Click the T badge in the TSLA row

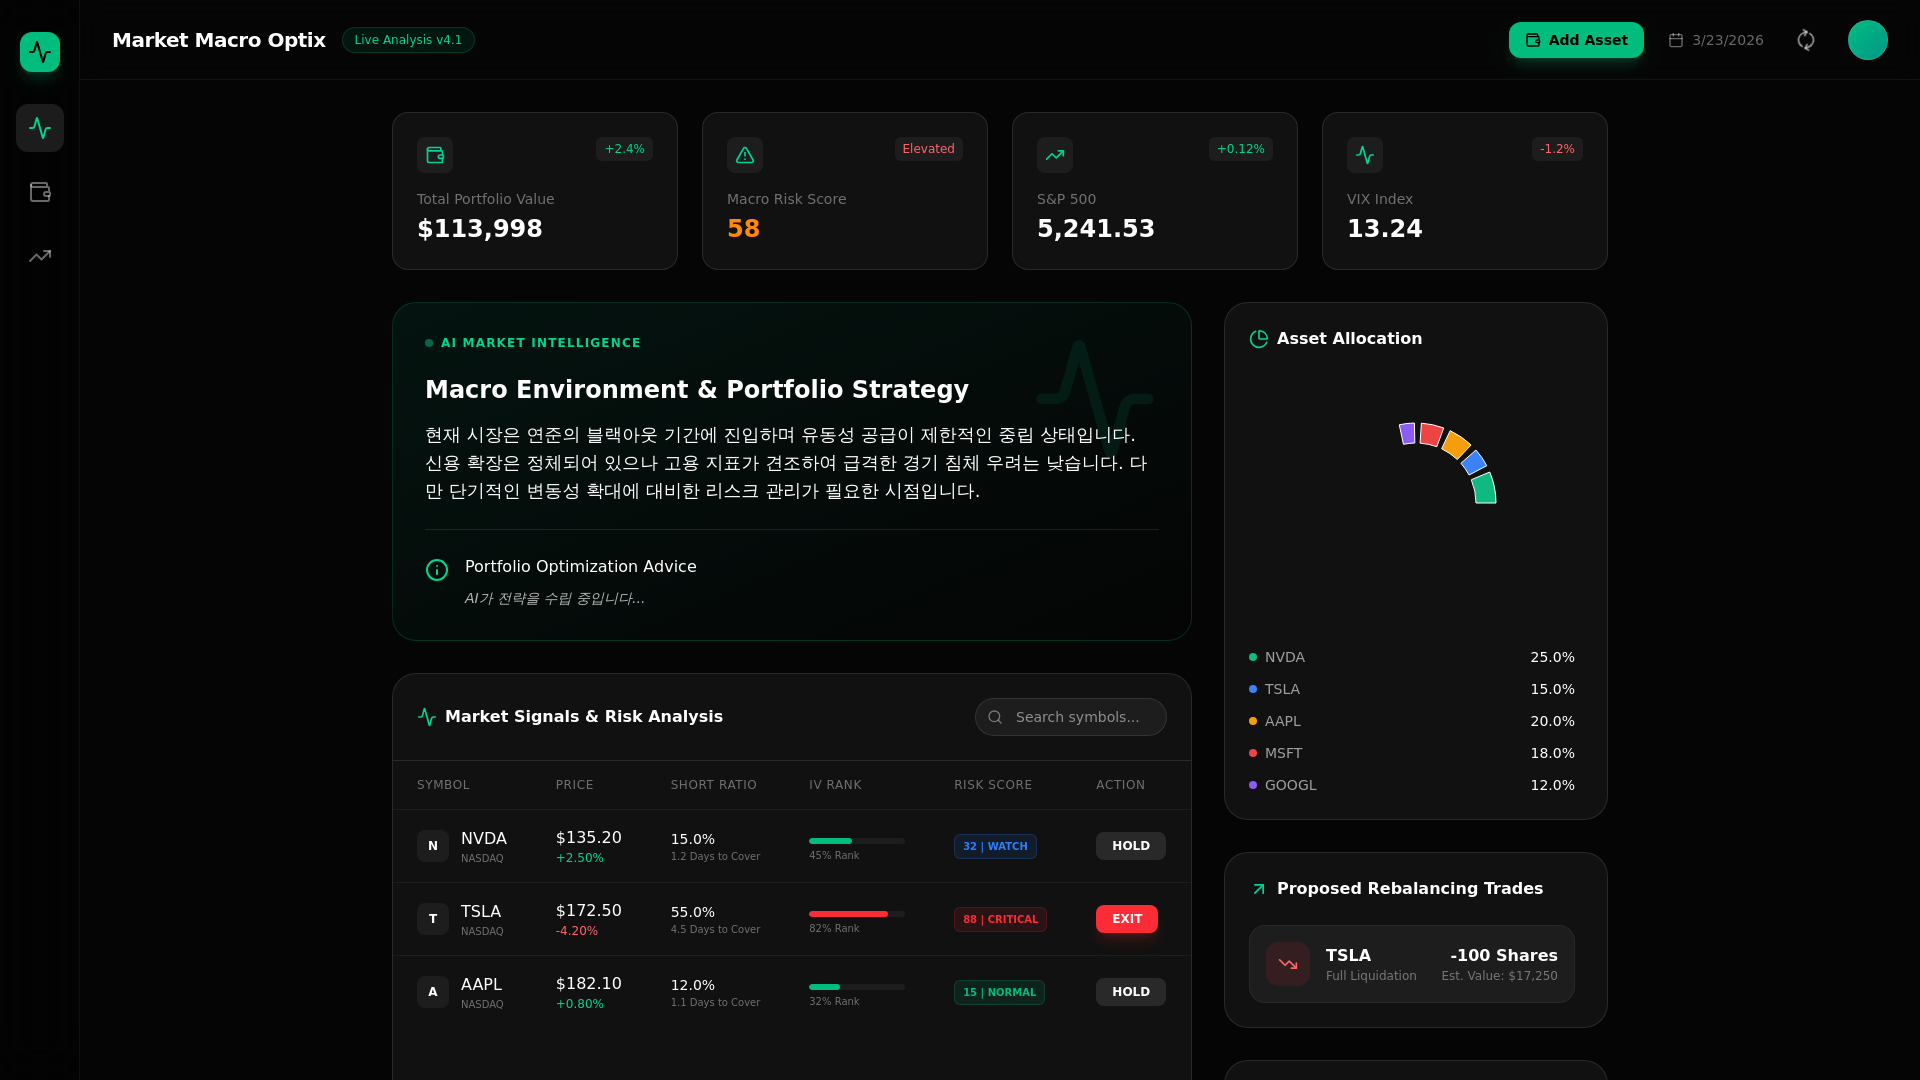433,919
